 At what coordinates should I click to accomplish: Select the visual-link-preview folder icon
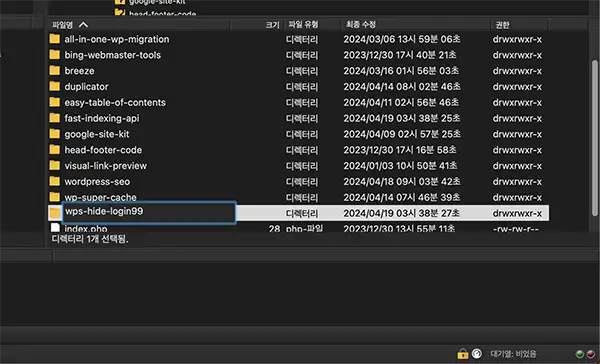55,165
